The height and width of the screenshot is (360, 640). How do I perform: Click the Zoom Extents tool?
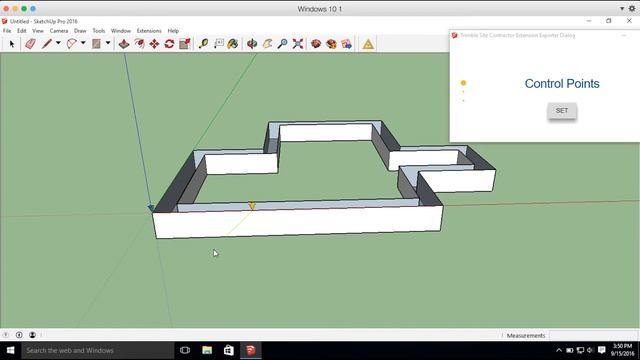tap(298, 44)
